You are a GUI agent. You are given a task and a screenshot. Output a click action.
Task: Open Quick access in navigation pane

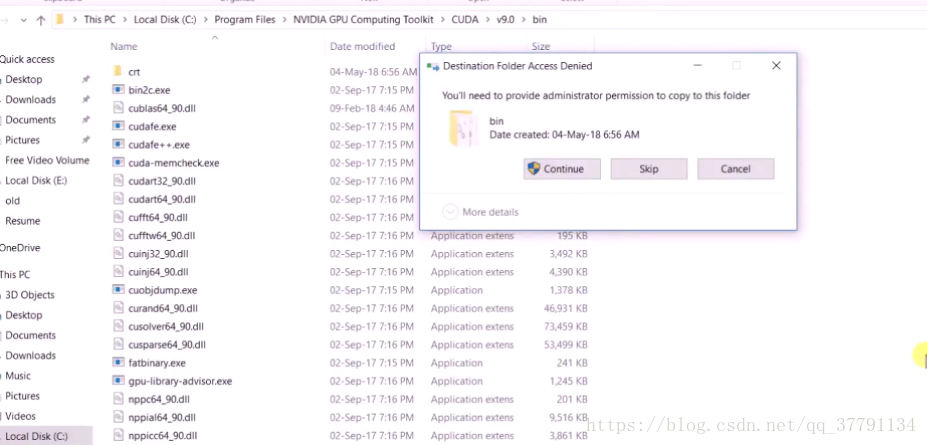[x=27, y=59]
